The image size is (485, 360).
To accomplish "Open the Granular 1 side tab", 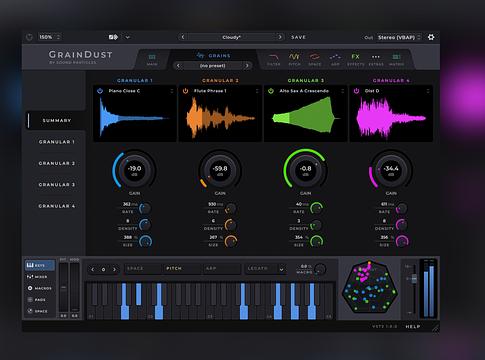I will (56, 142).
